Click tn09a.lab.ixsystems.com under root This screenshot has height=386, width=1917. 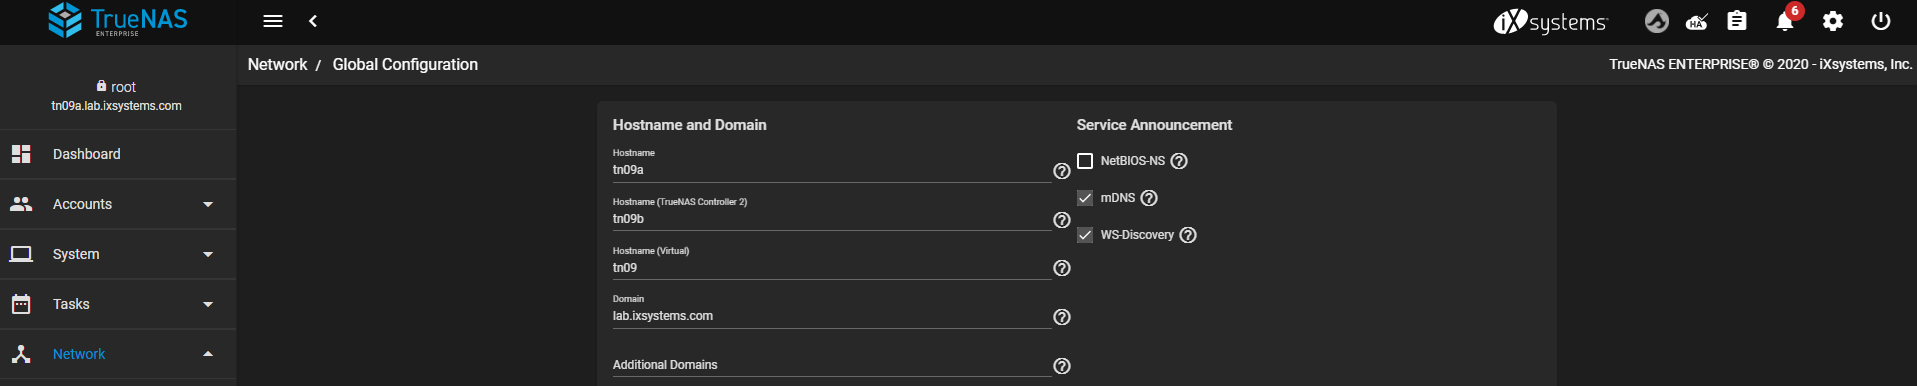point(117,106)
